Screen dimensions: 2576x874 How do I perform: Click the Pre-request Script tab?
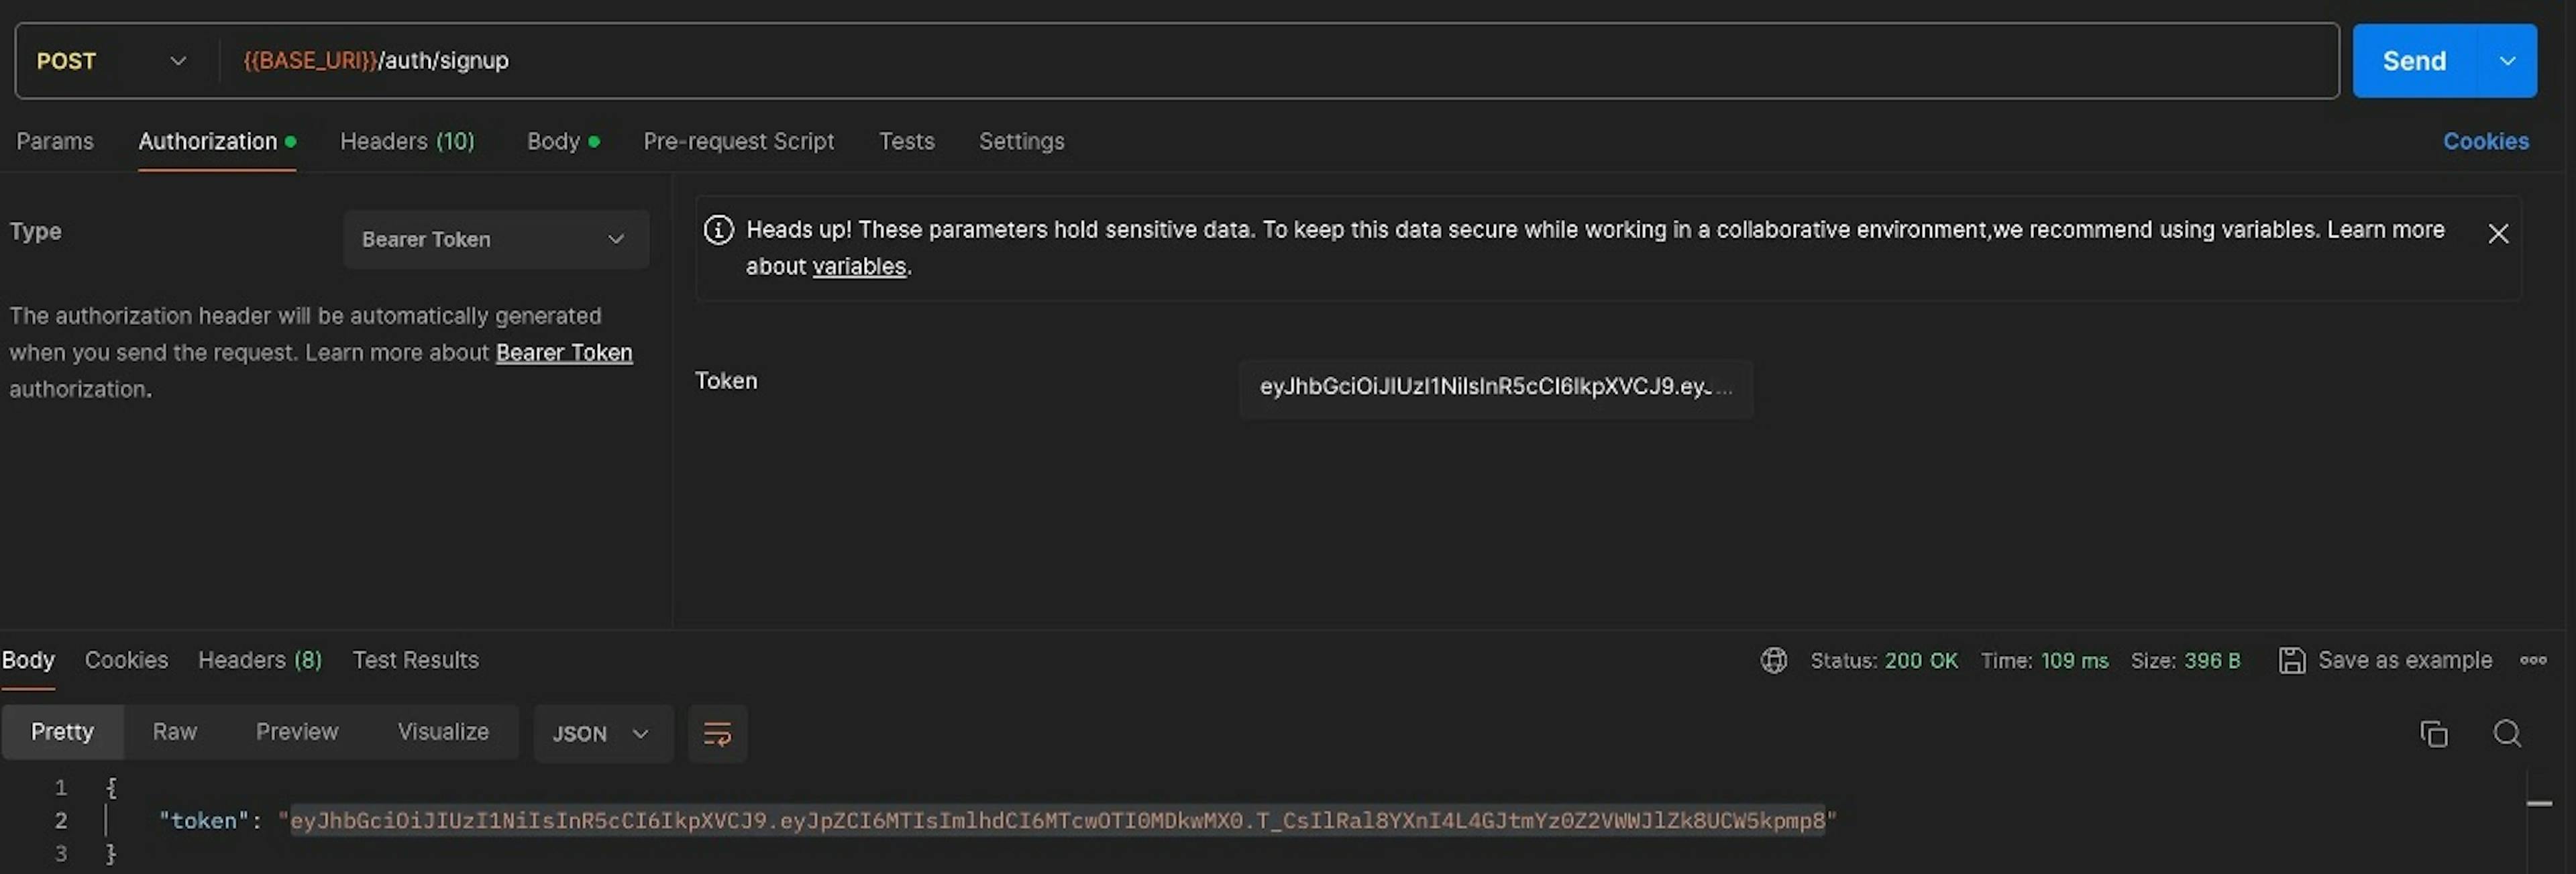point(738,140)
